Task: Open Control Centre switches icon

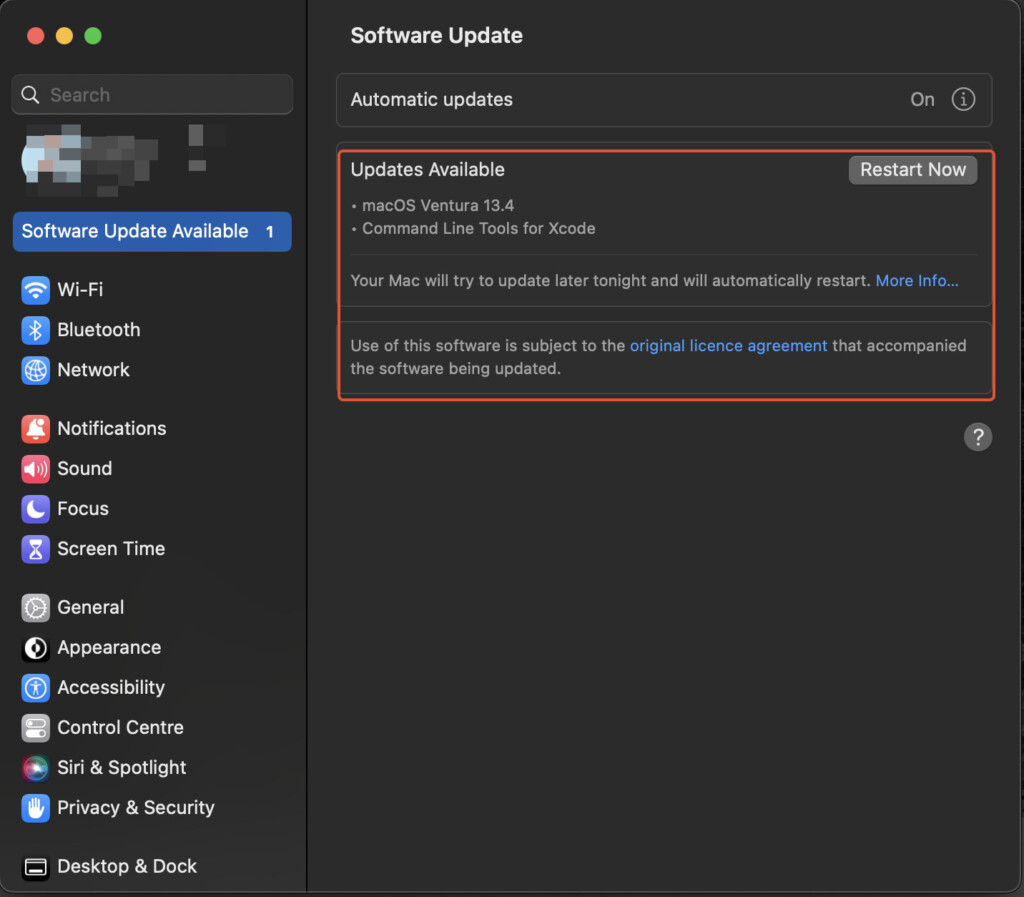Action: point(35,728)
